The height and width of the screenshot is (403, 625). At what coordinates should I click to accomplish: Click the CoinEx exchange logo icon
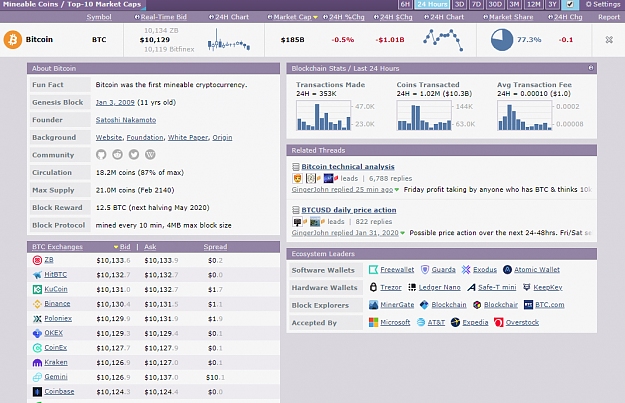point(37,348)
